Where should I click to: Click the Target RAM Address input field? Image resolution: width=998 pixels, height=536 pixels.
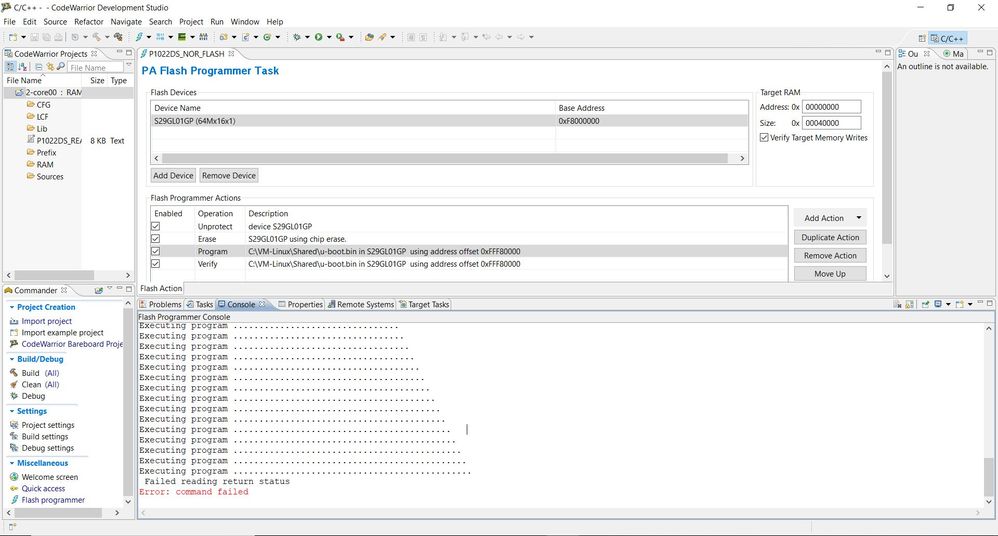pos(831,107)
